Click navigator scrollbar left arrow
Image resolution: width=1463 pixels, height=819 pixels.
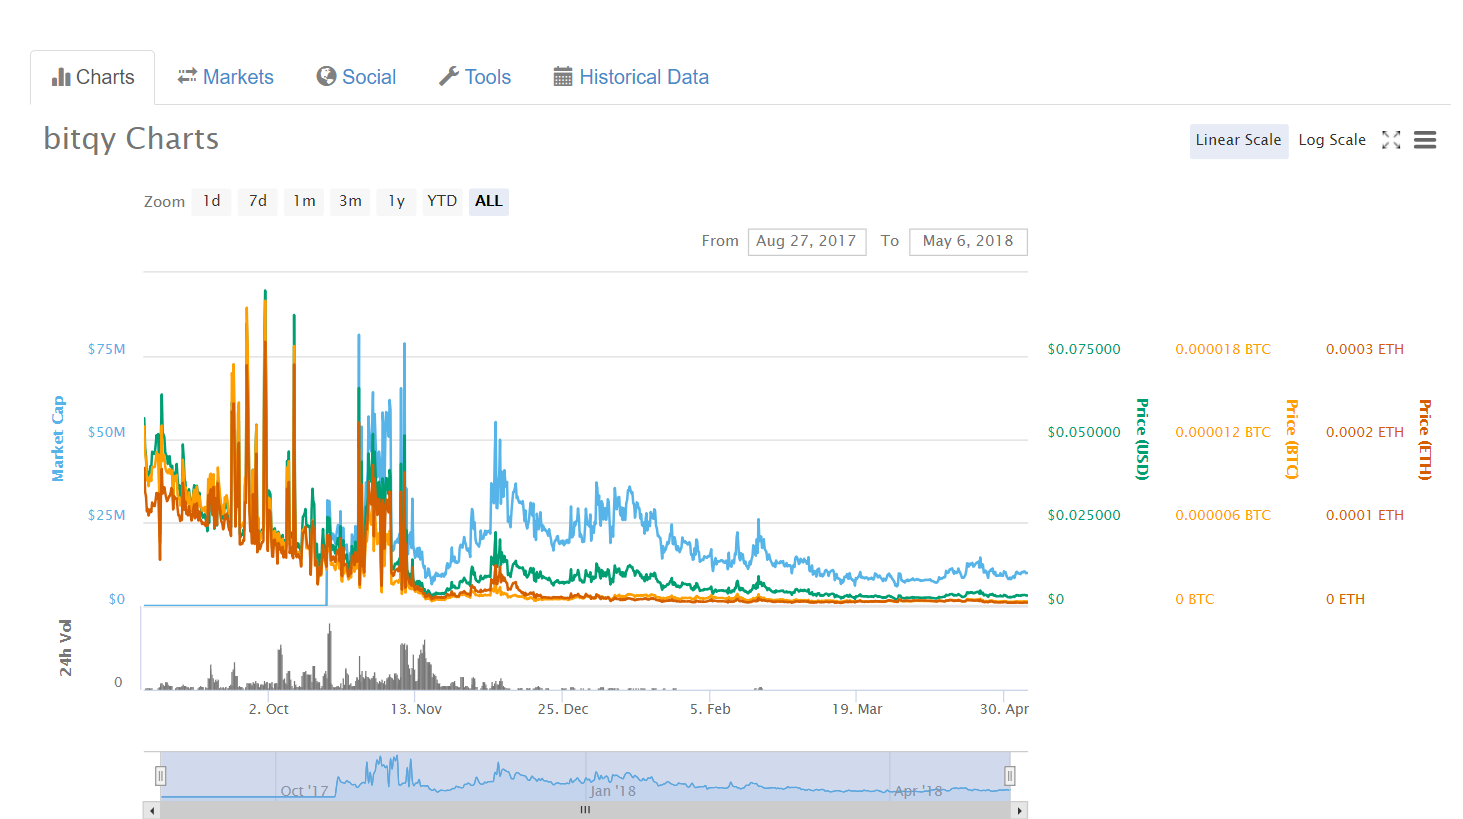(x=152, y=810)
